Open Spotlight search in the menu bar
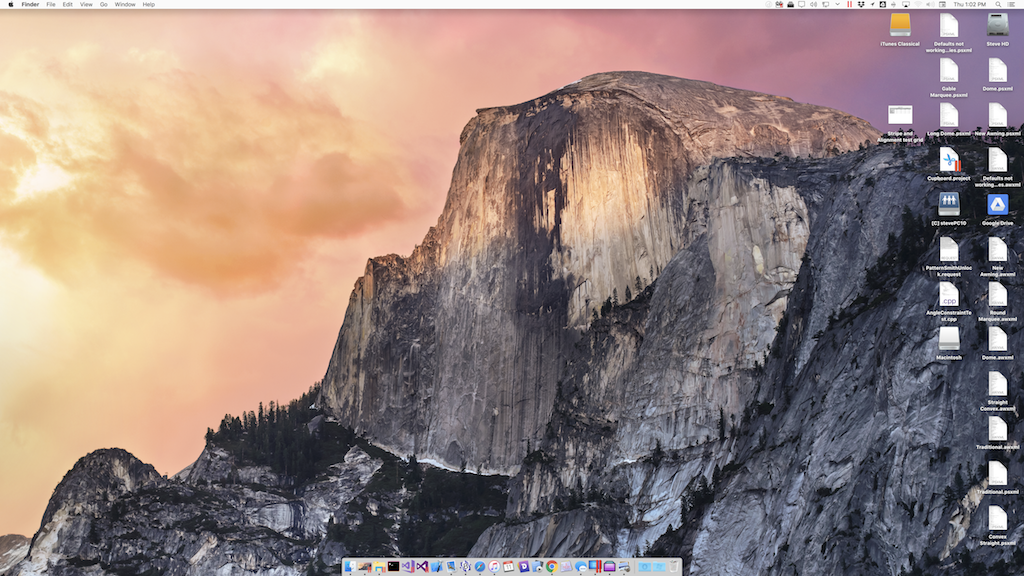Screen dimensions: 1024x576 click(999, 5)
